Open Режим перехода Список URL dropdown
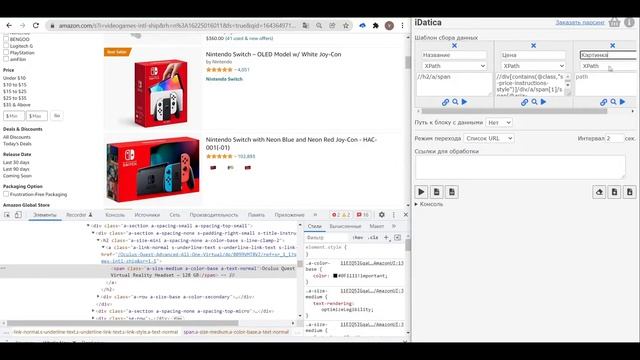This screenshot has height=360, width=640. 489,138
